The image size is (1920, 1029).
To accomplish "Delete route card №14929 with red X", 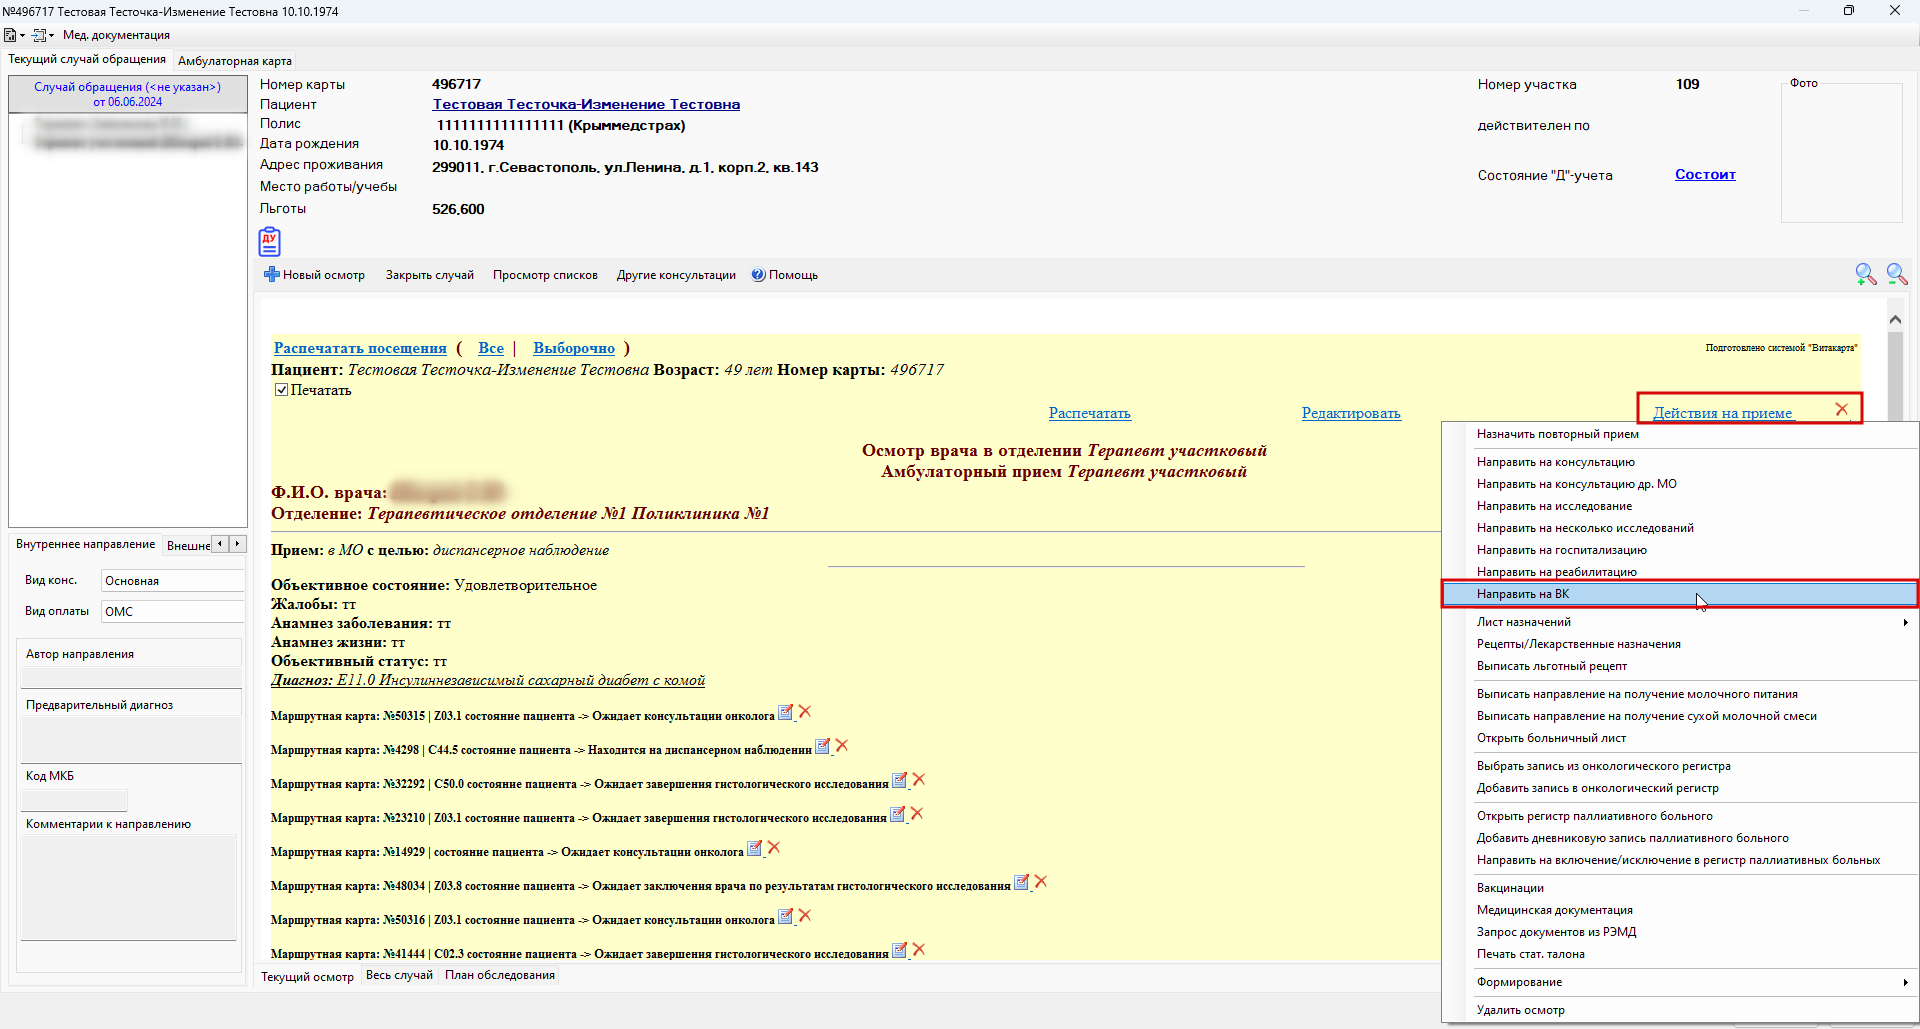I will tap(773, 848).
